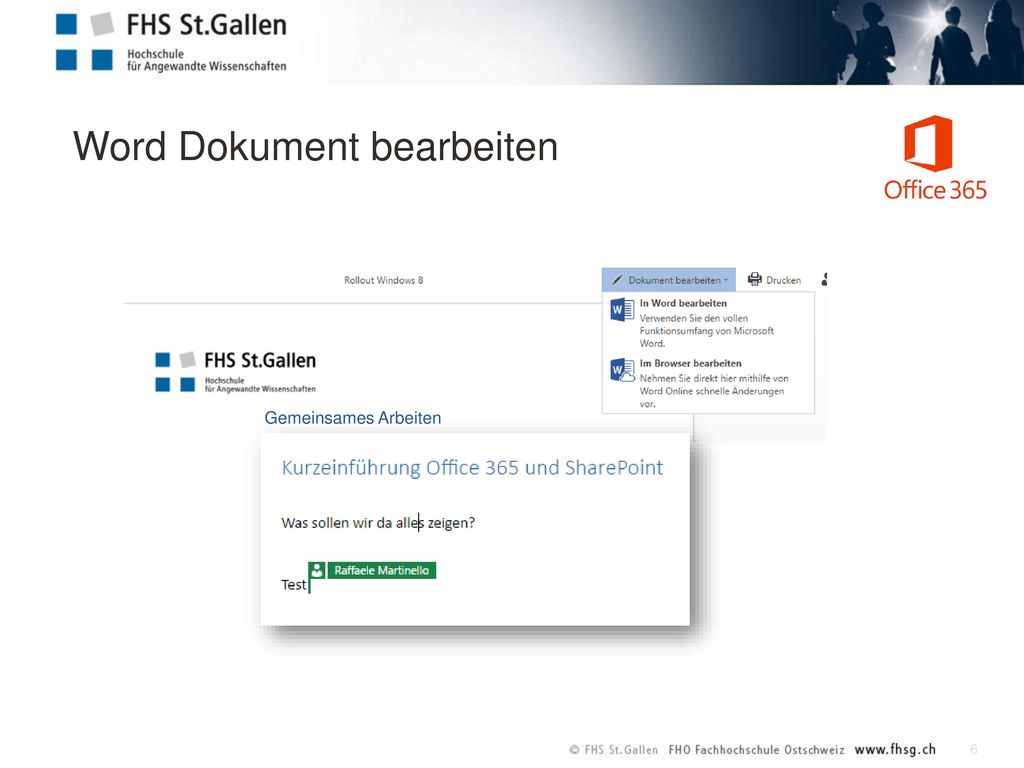Click the partially visible share icon beside Drucken
The image size is (1024, 768).
tap(824, 280)
